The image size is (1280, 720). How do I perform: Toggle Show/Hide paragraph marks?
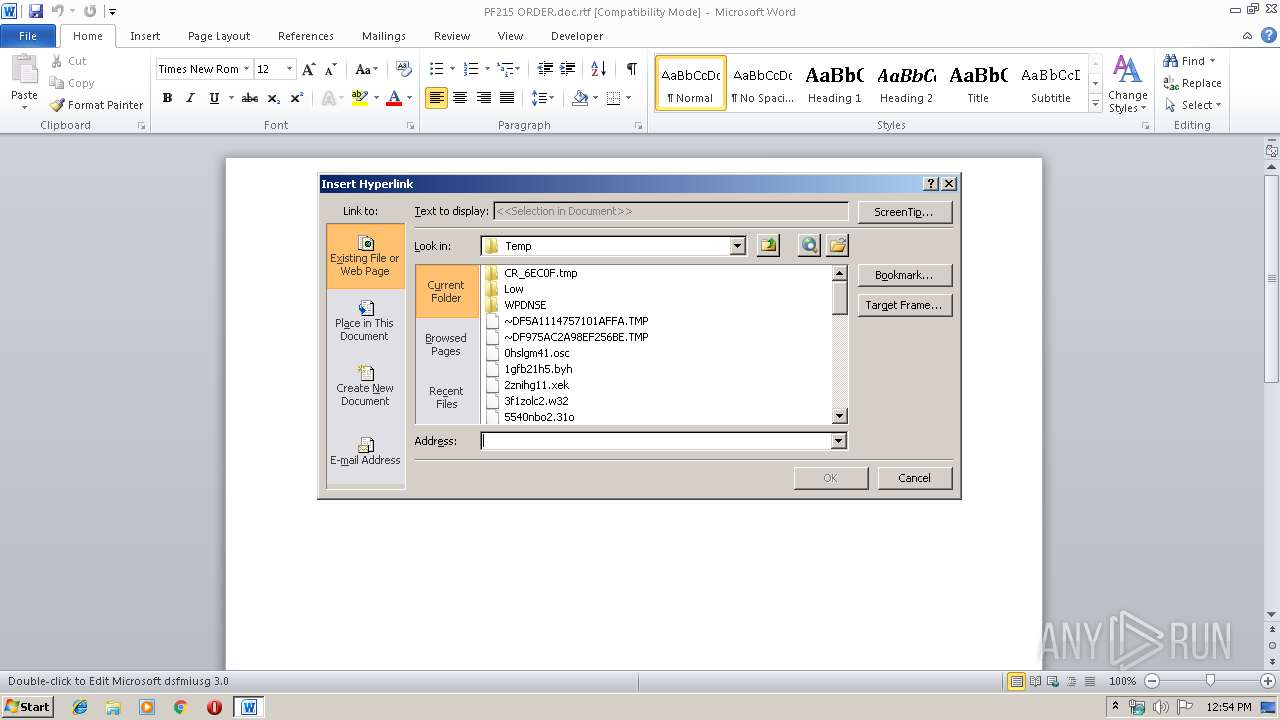(631, 69)
